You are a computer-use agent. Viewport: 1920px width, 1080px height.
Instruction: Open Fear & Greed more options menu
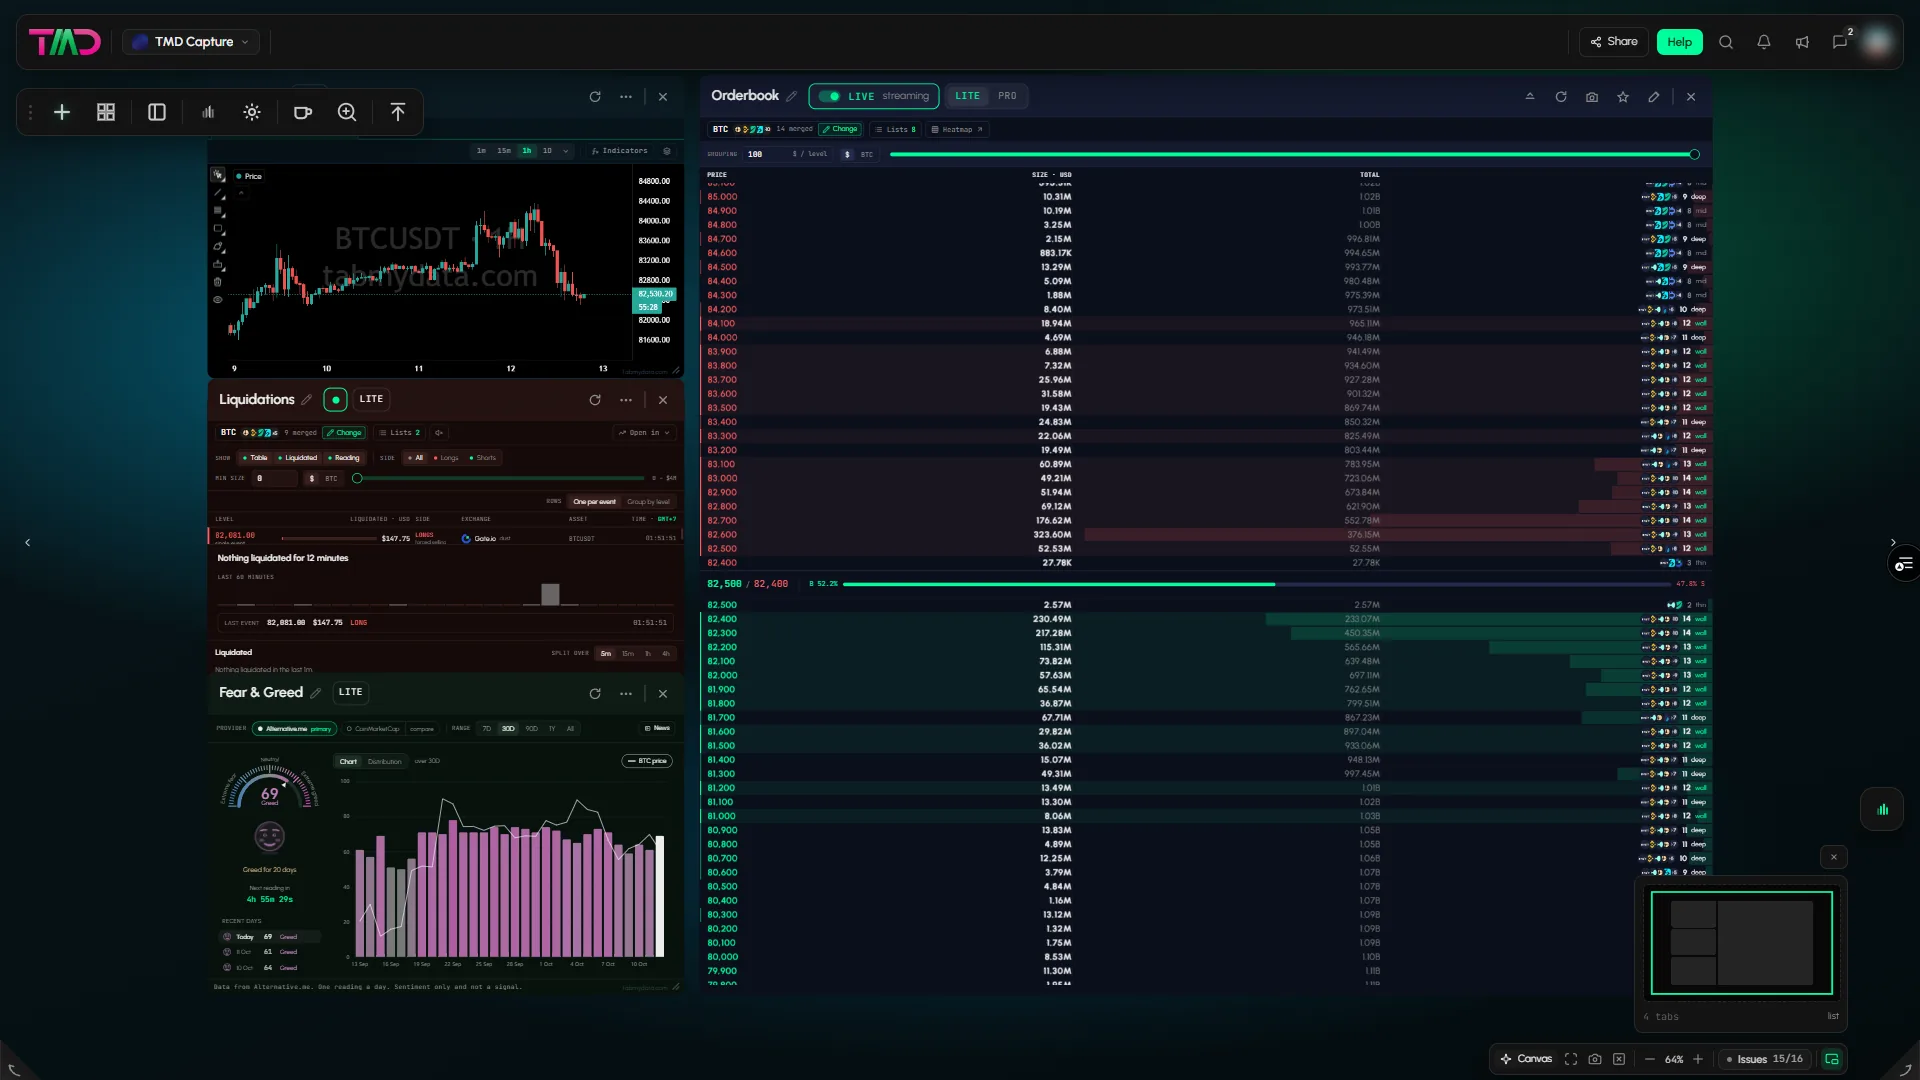point(626,694)
